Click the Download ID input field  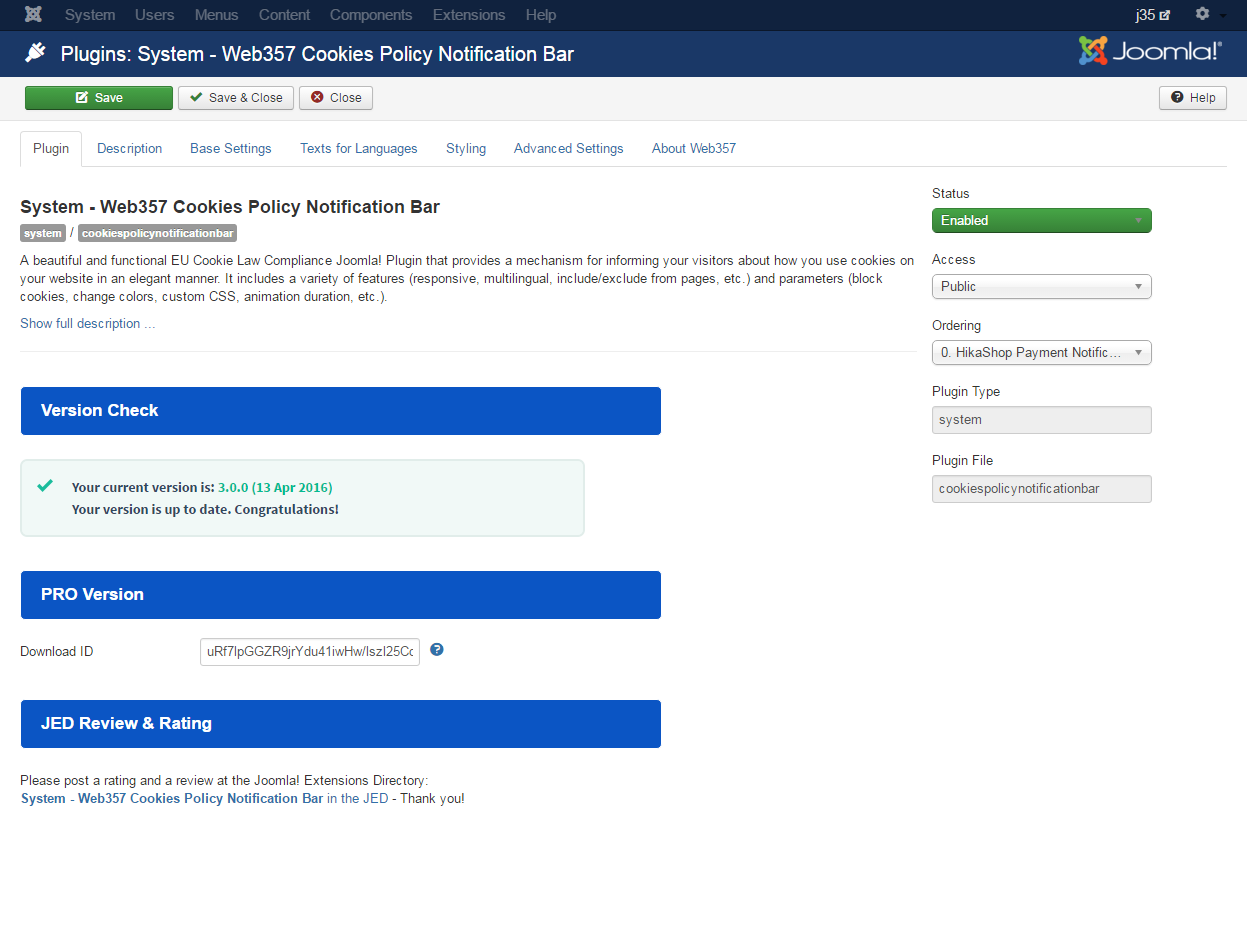(310, 651)
